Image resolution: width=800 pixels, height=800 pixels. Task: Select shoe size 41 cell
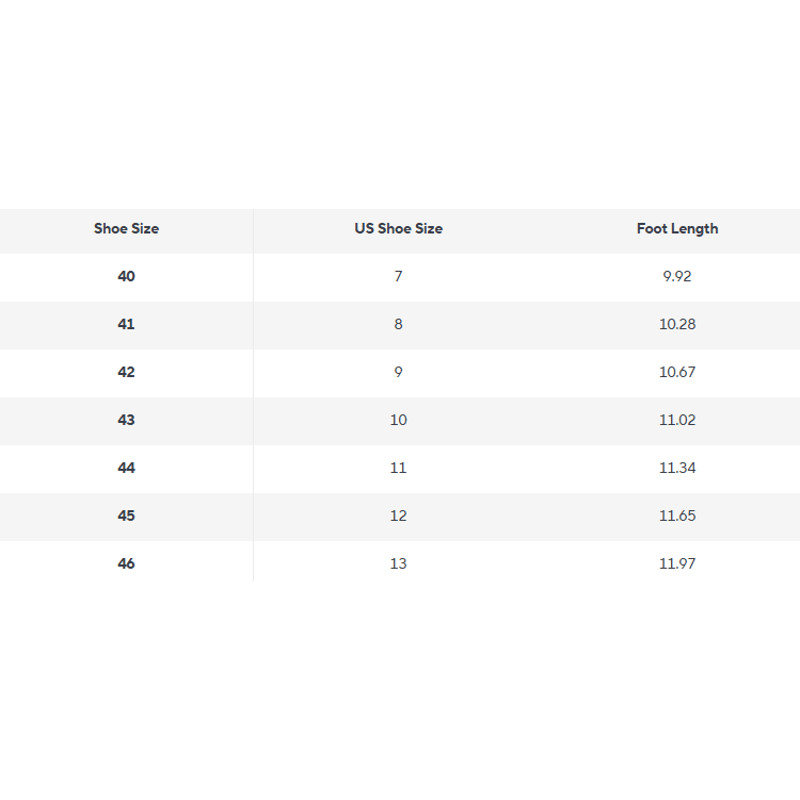[126, 324]
